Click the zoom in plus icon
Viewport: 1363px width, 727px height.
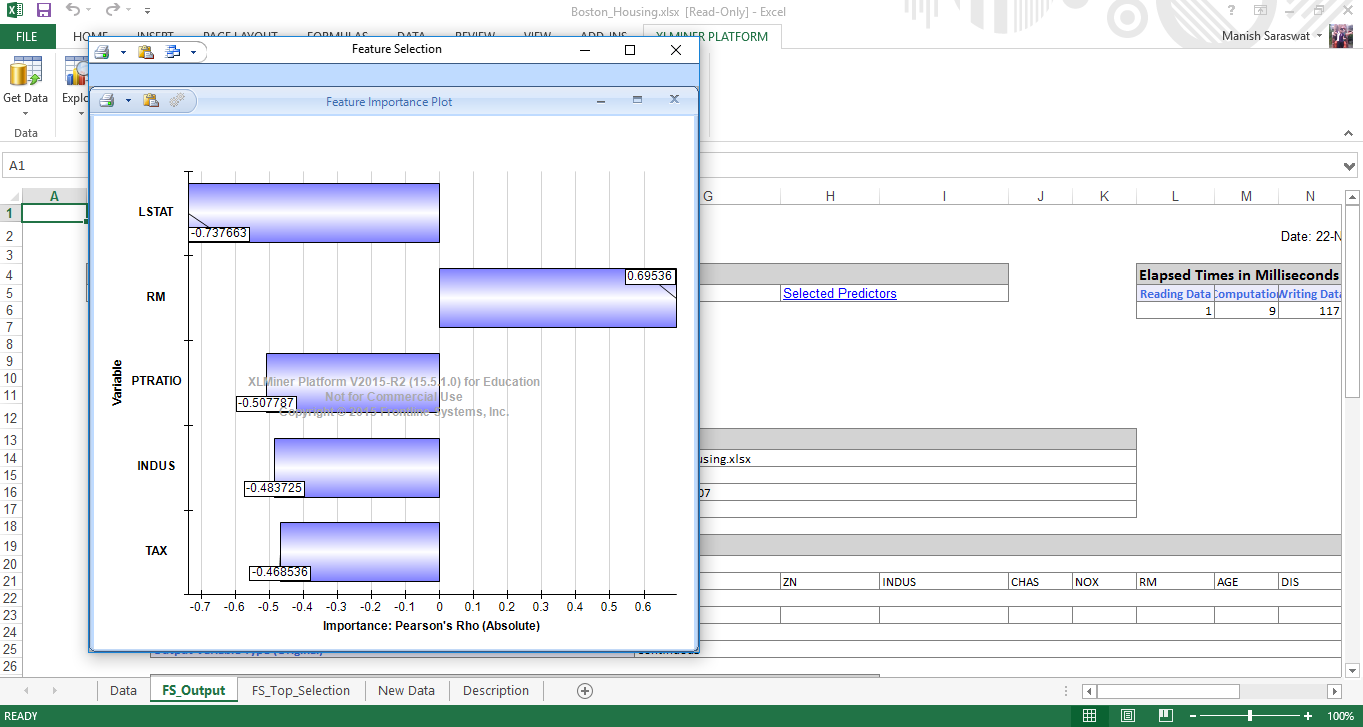[1308, 716]
